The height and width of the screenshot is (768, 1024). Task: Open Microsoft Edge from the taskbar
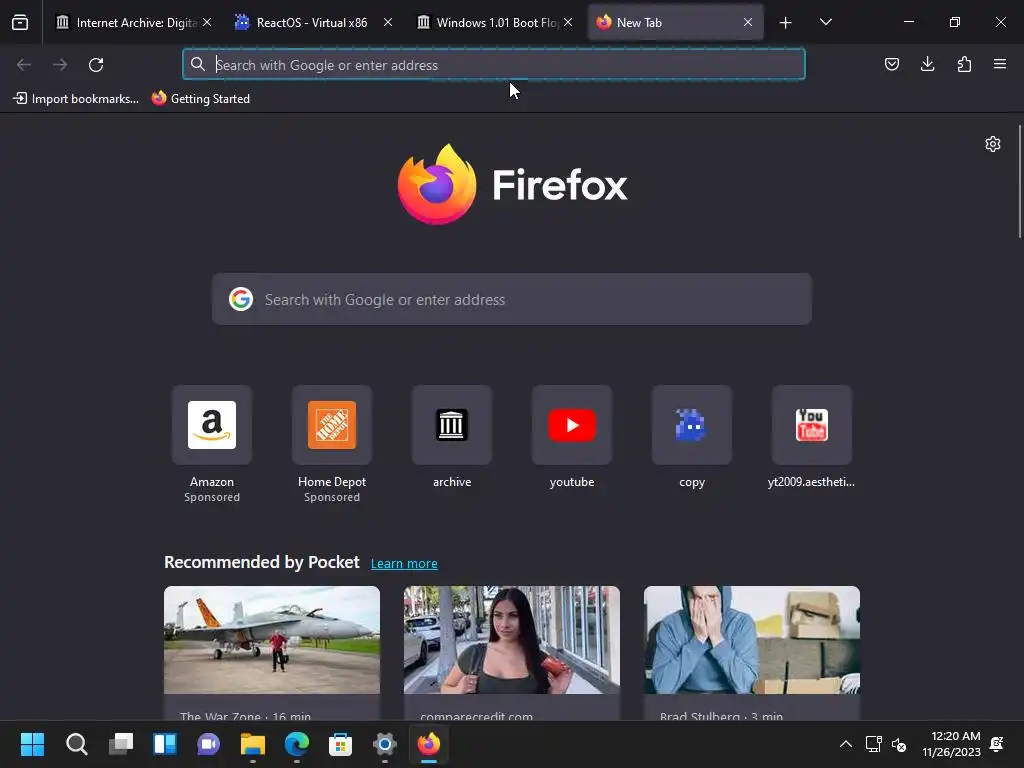(296, 744)
